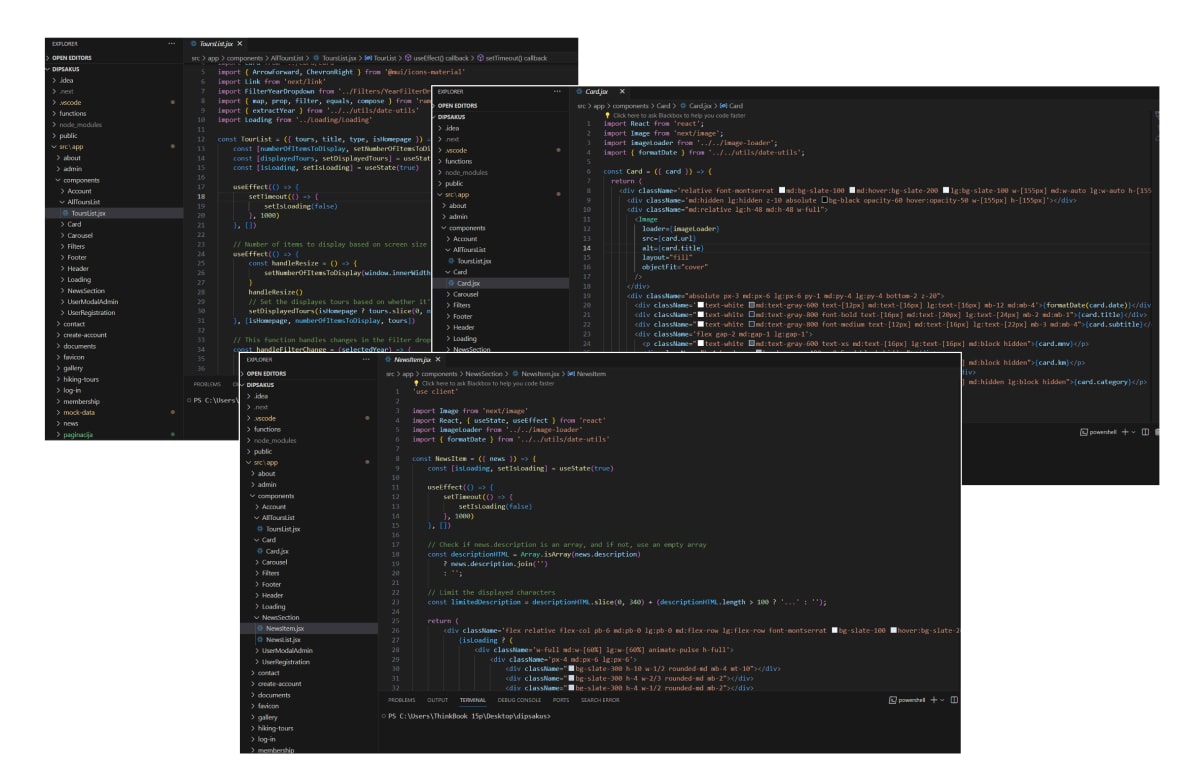Close the Card.jsx editor tab
The height and width of the screenshot is (773, 1201).
622,91
